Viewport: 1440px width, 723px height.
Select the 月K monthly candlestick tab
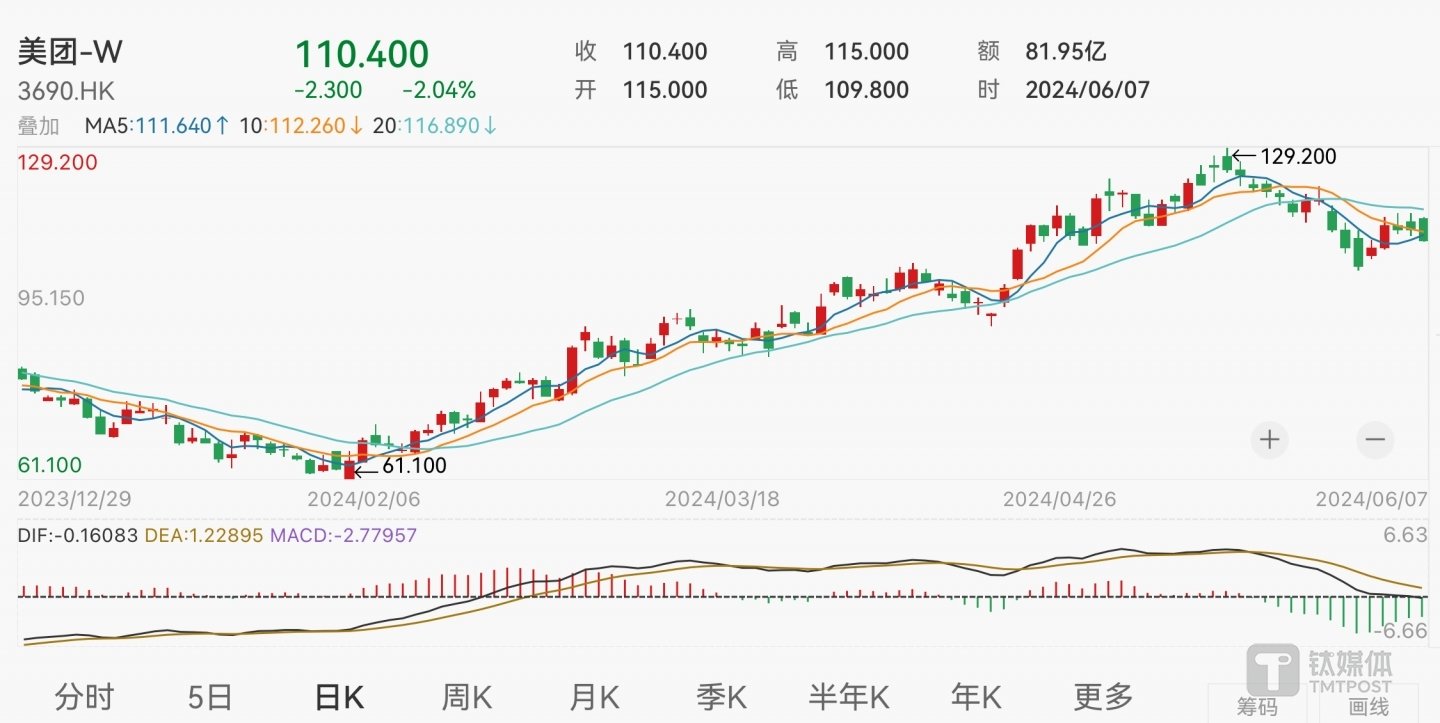click(595, 696)
